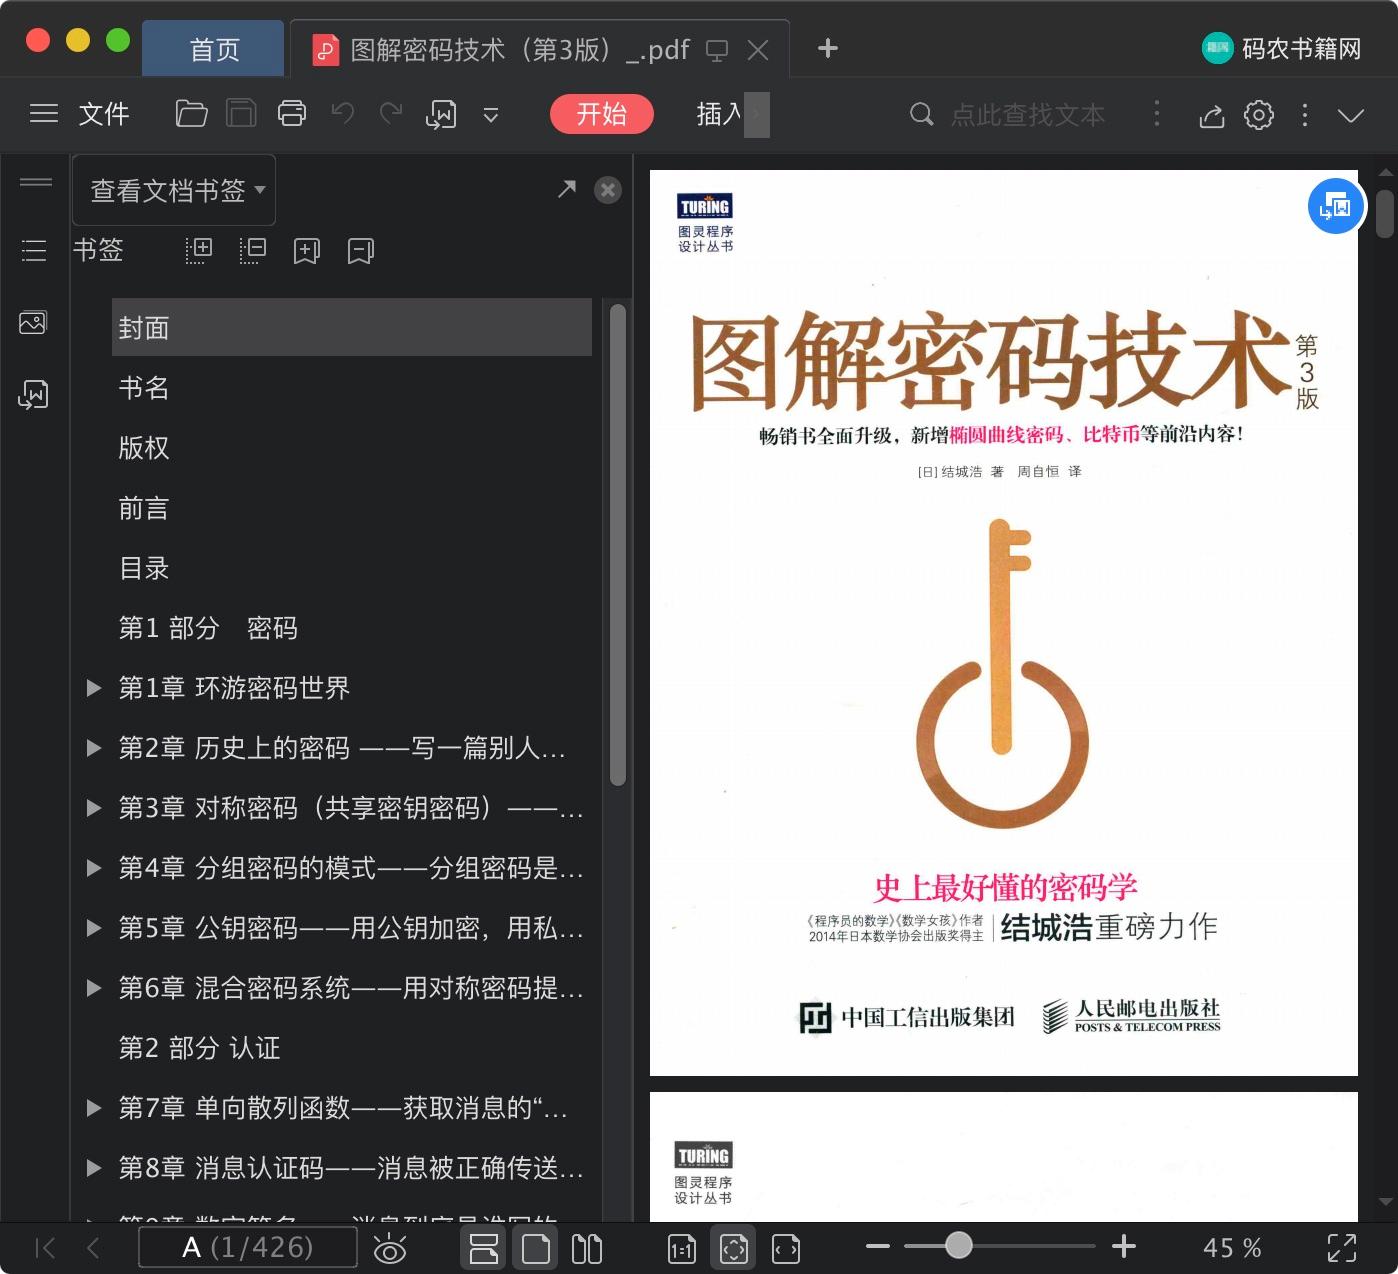Screen dimensions: 1398x1274
Task: Switch to the 首页 tab
Action: 214,49
